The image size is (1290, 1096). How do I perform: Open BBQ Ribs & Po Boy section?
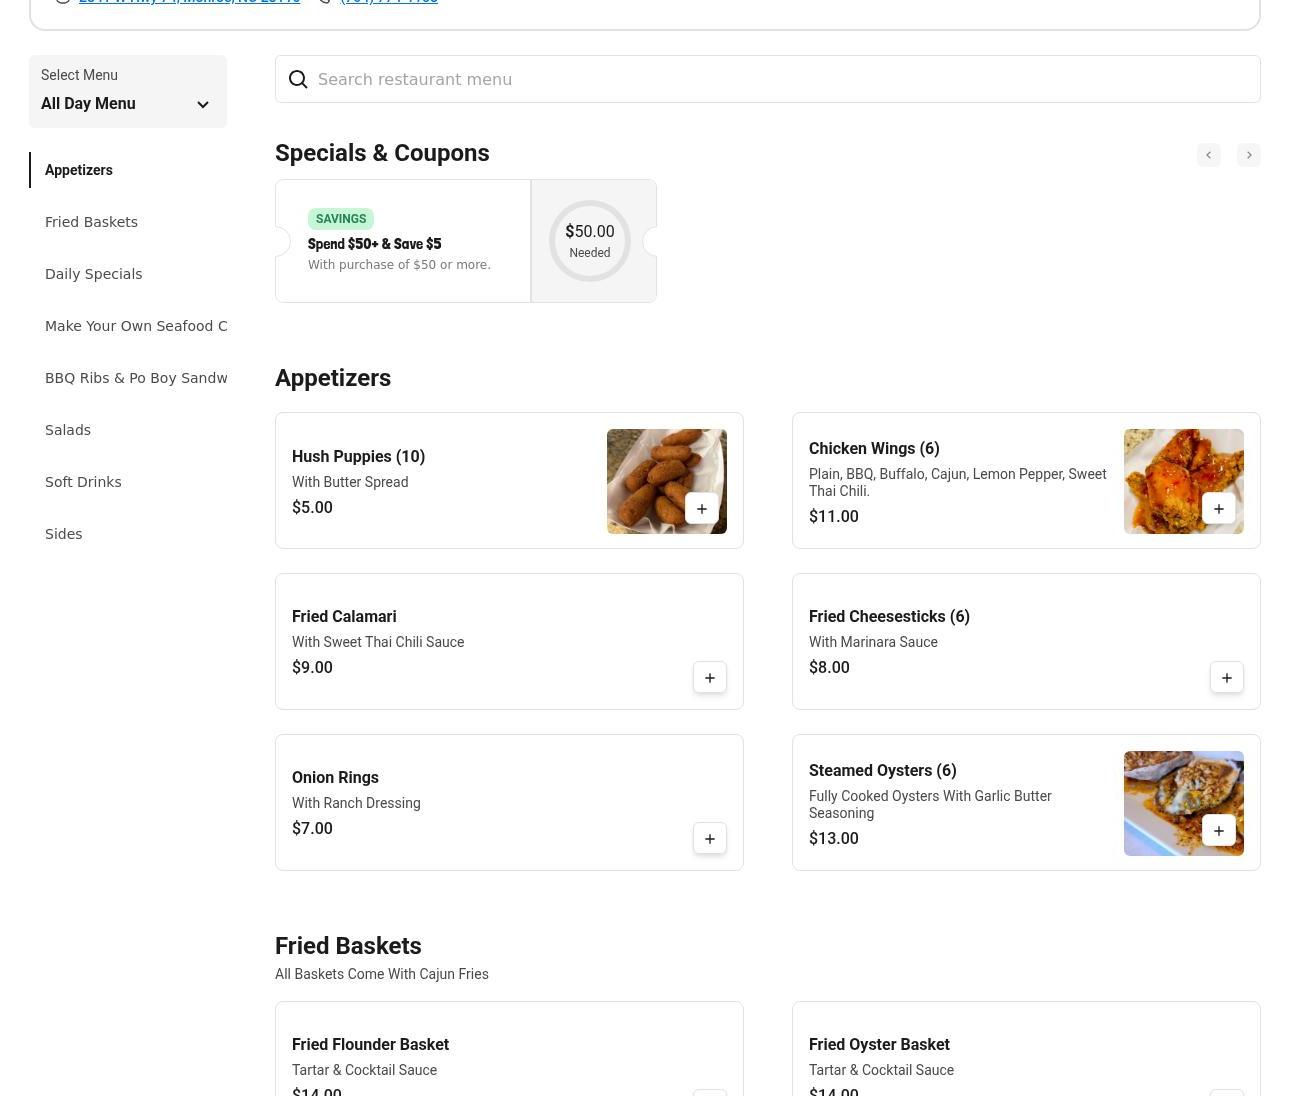click(x=136, y=378)
